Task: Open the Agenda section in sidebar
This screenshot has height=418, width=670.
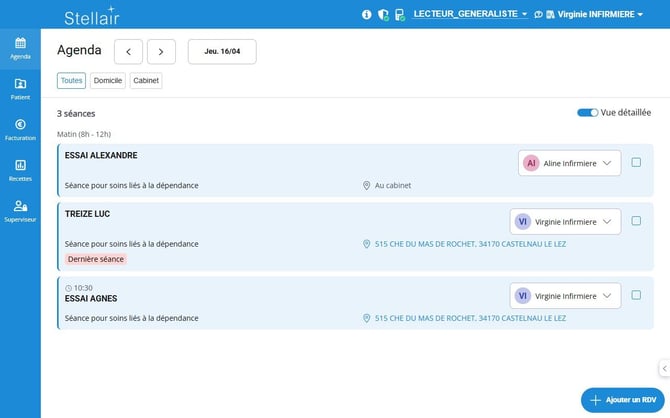Action: (20, 47)
